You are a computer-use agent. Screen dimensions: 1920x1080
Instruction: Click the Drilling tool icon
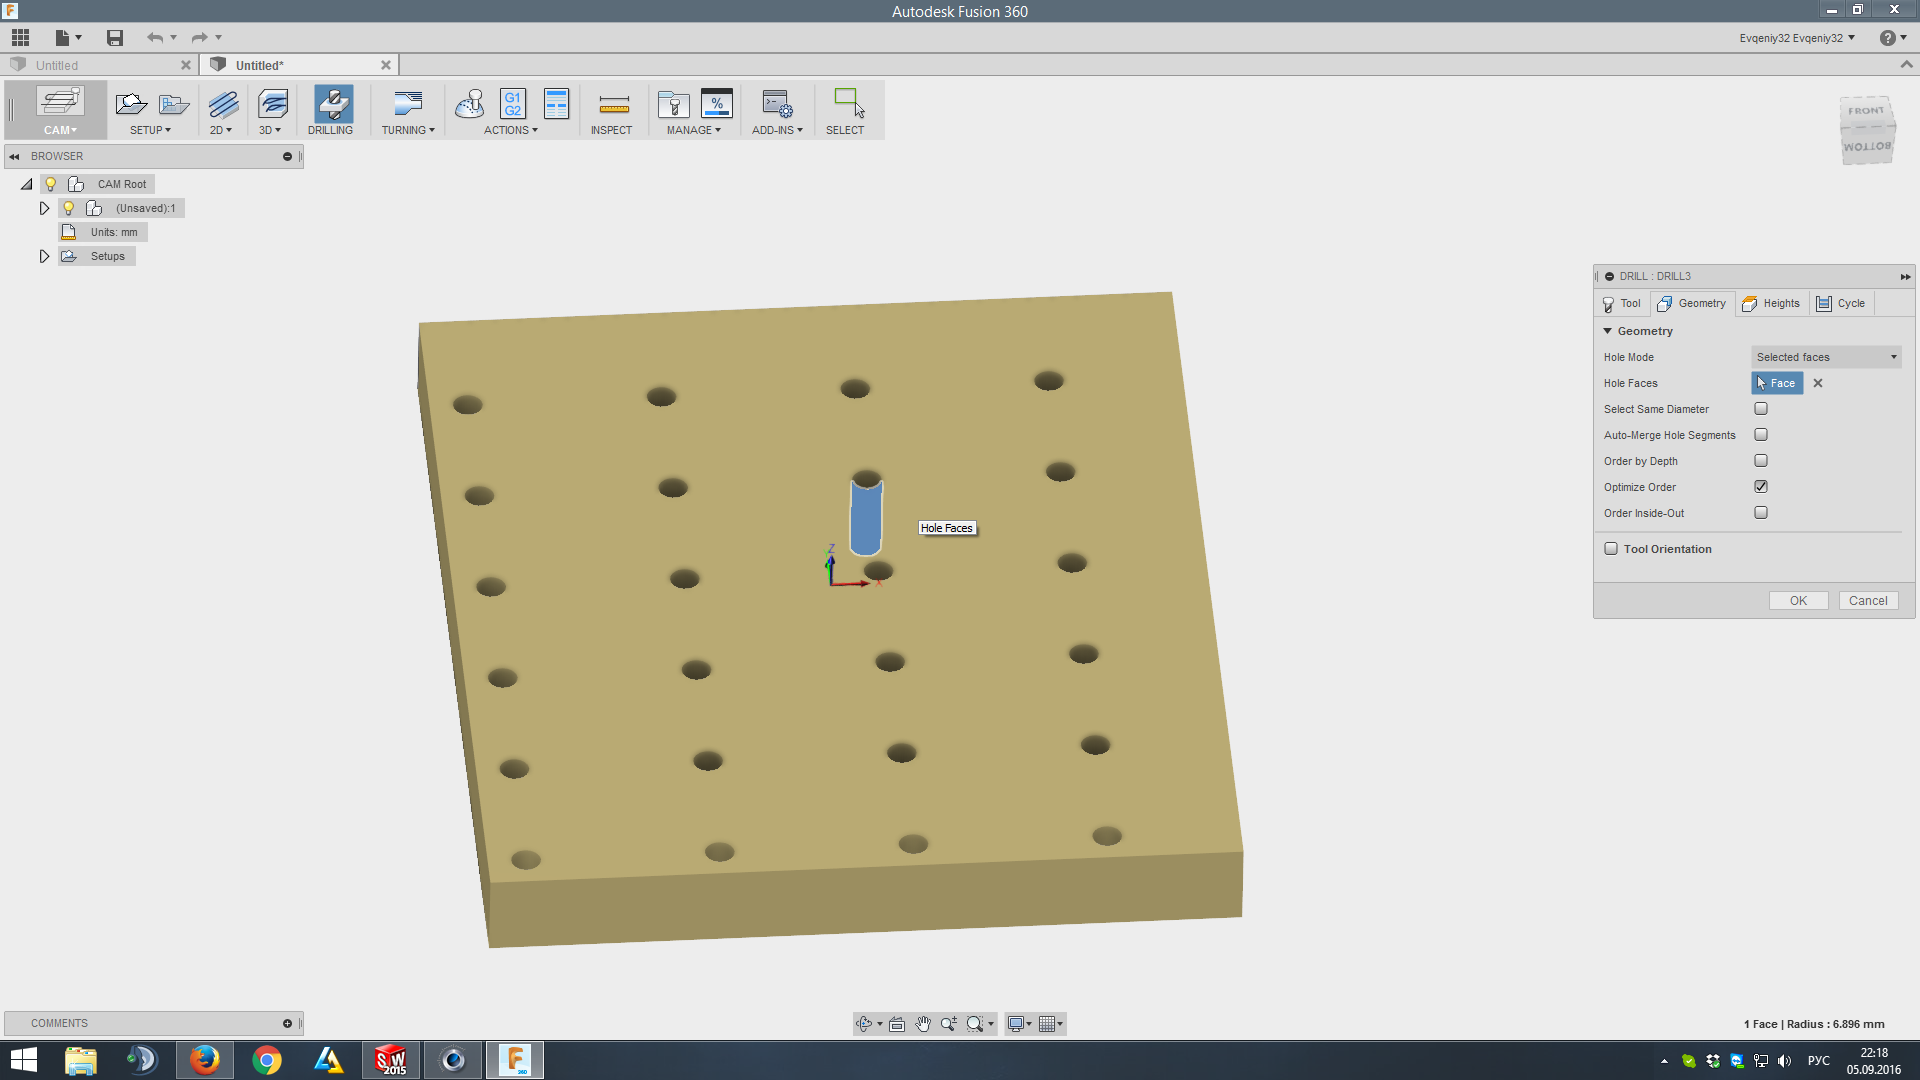tap(332, 104)
